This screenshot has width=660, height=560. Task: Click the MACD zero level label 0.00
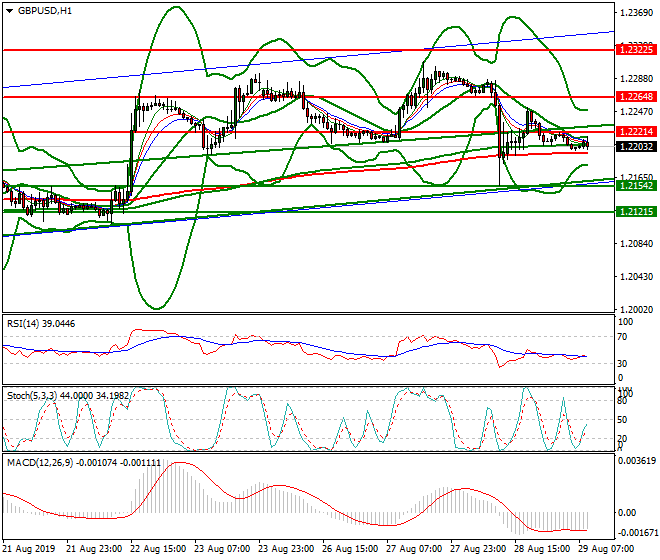point(627,513)
